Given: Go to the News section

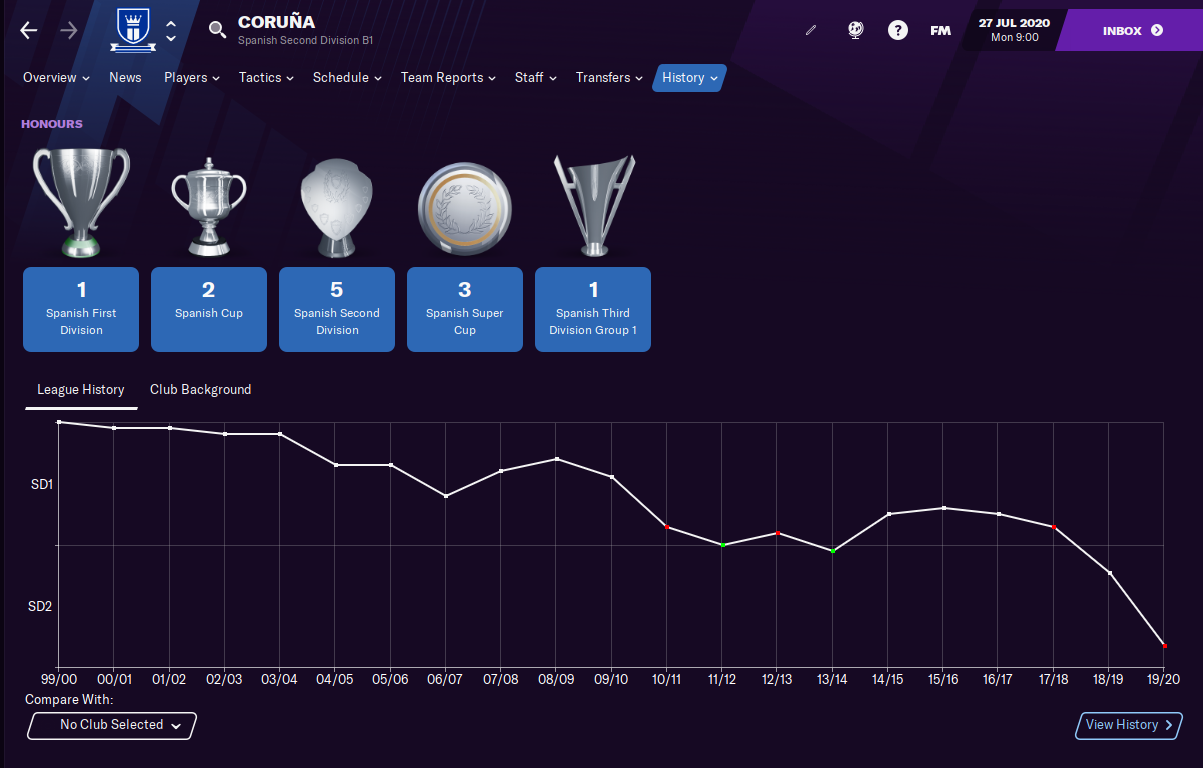Looking at the screenshot, I should [125, 77].
